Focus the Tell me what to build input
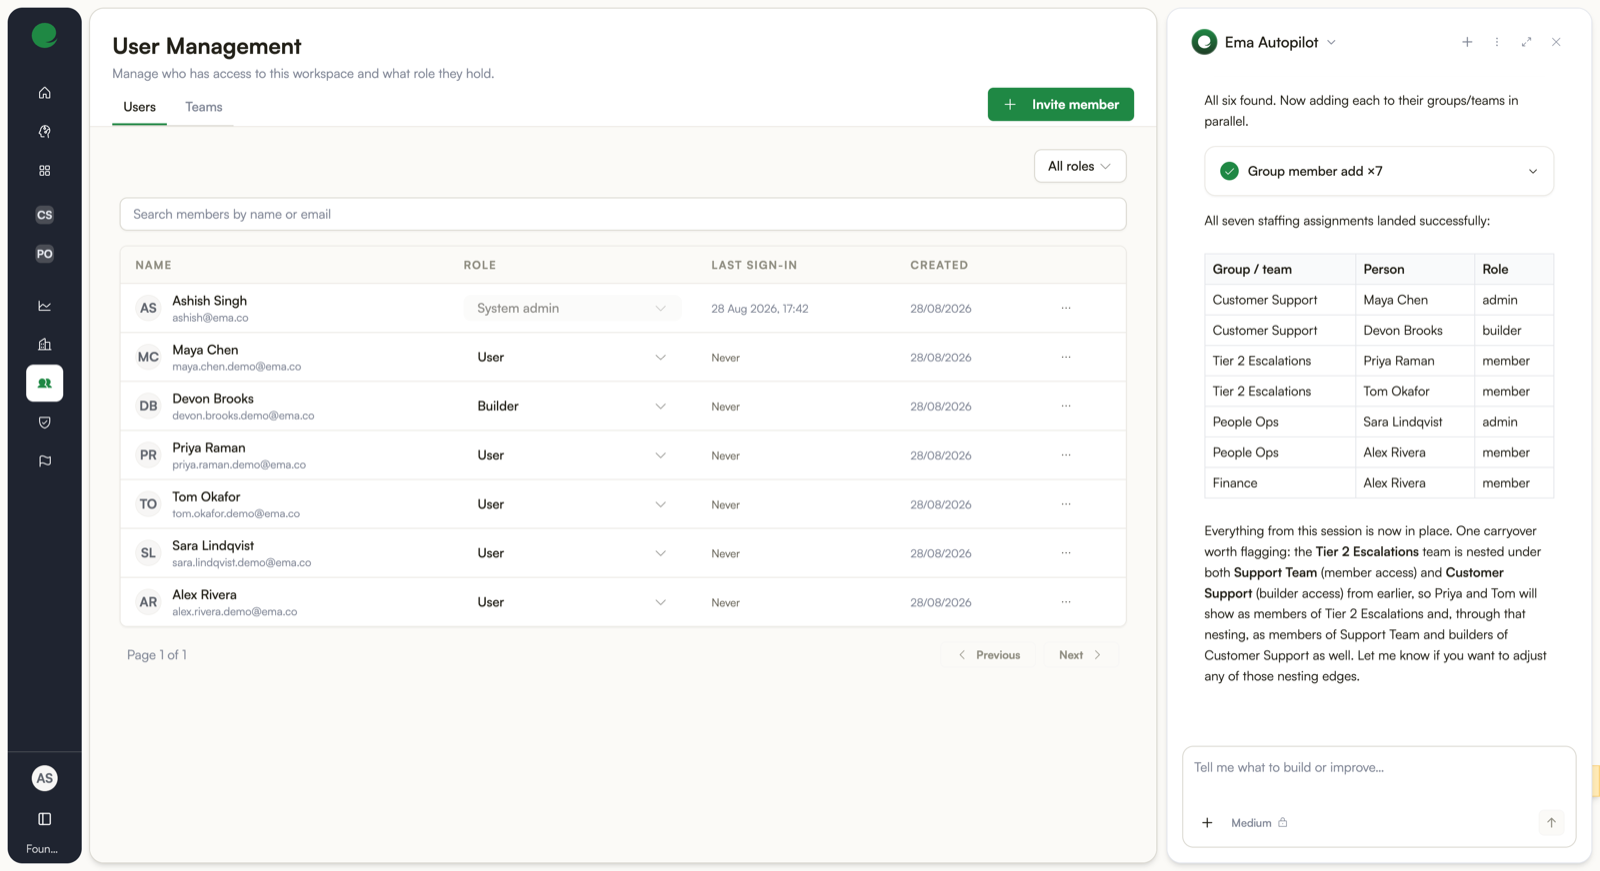This screenshot has height=871, width=1600. (1379, 768)
